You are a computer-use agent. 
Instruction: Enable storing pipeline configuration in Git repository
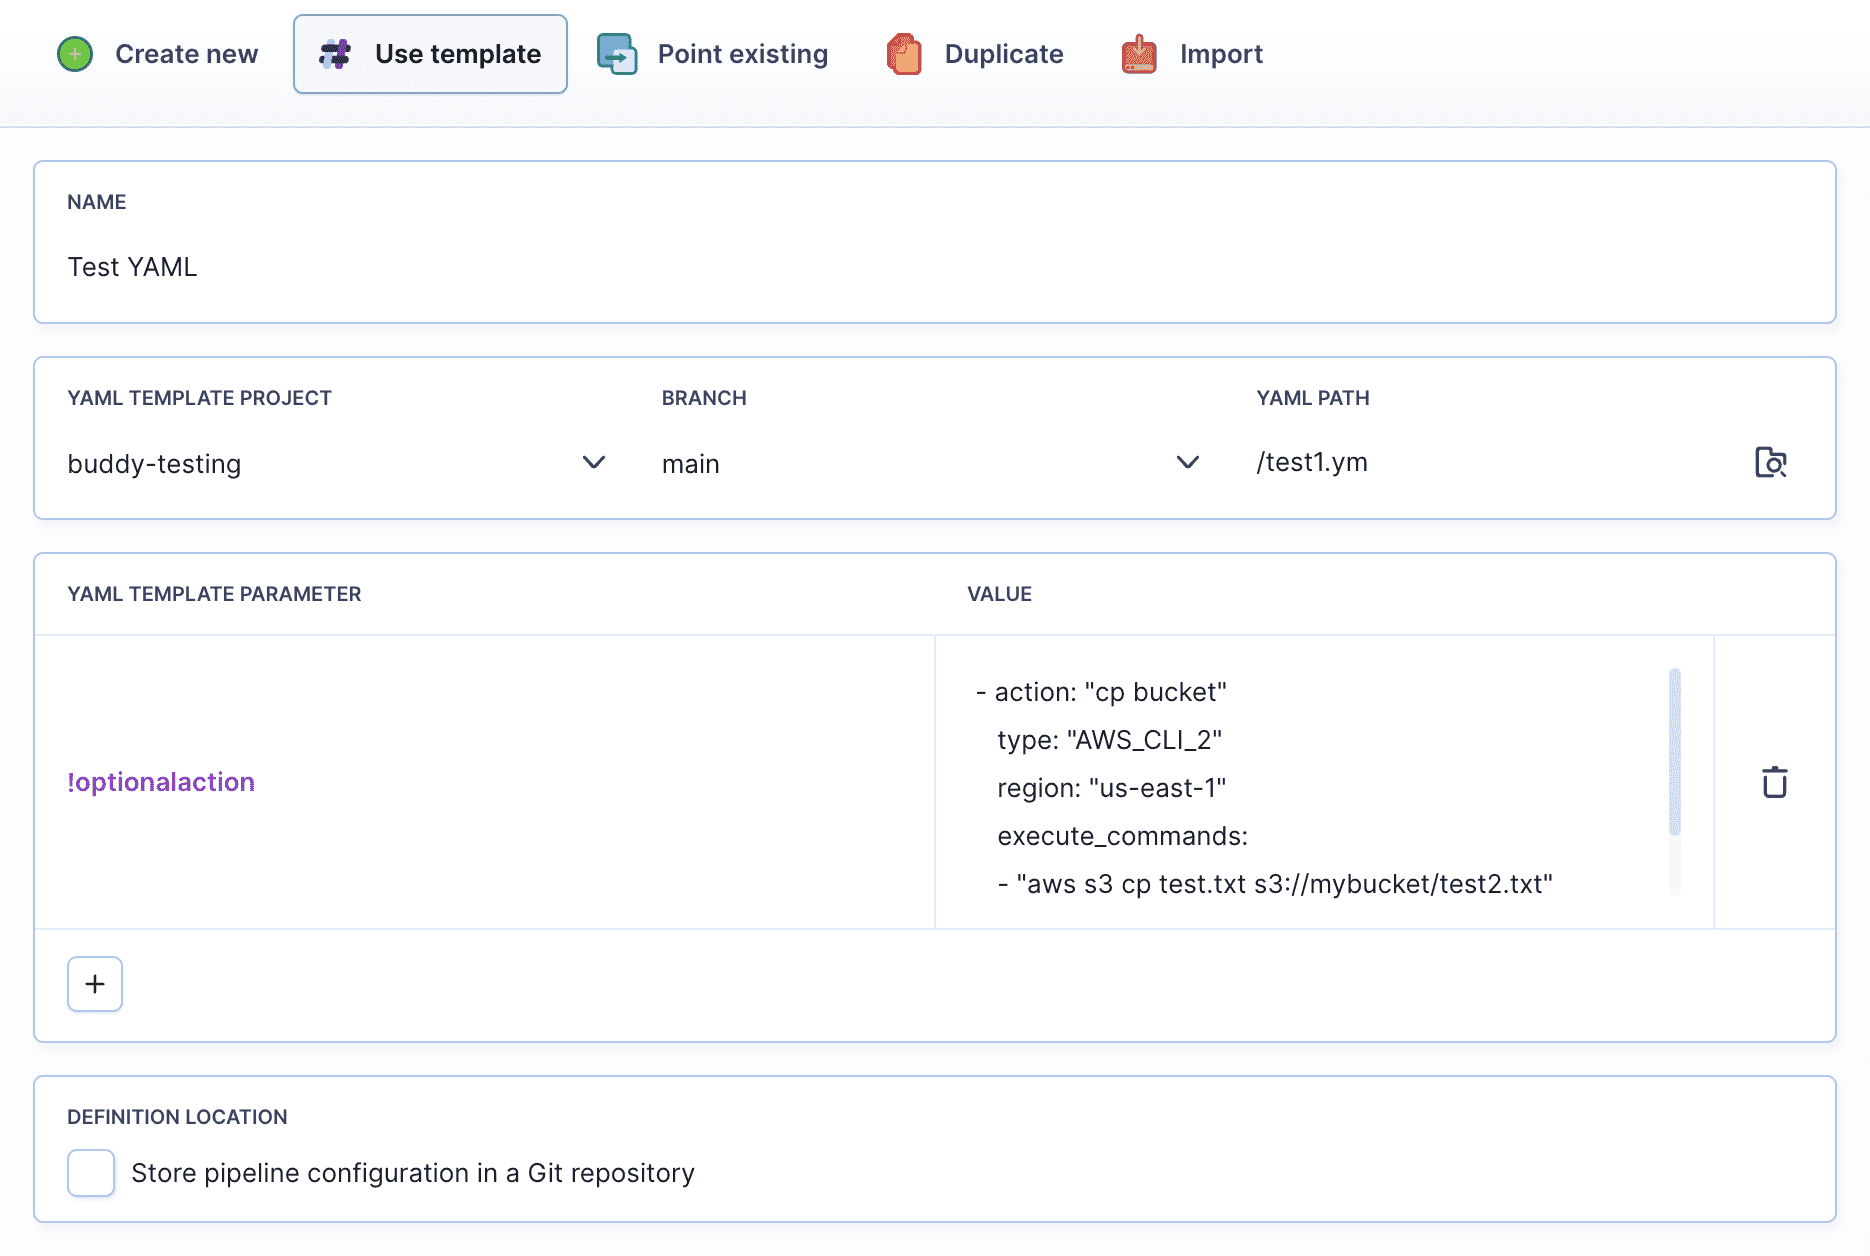pos(91,1173)
